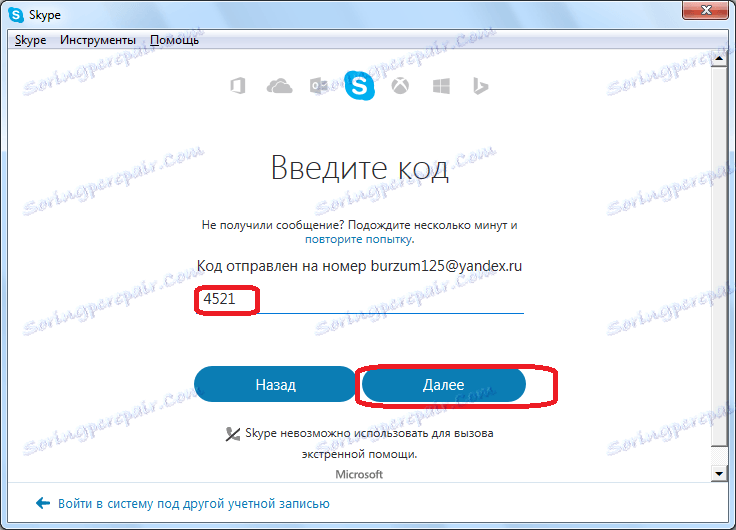Click the Skype title bar app icon
The image size is (736, 530).
(15, 15)
